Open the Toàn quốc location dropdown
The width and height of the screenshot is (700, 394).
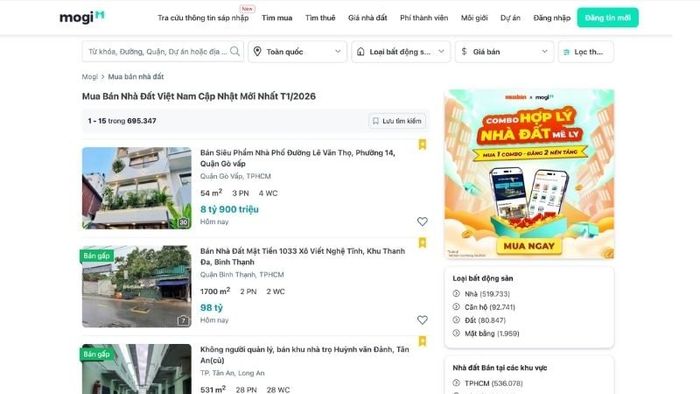pos(297,51)
